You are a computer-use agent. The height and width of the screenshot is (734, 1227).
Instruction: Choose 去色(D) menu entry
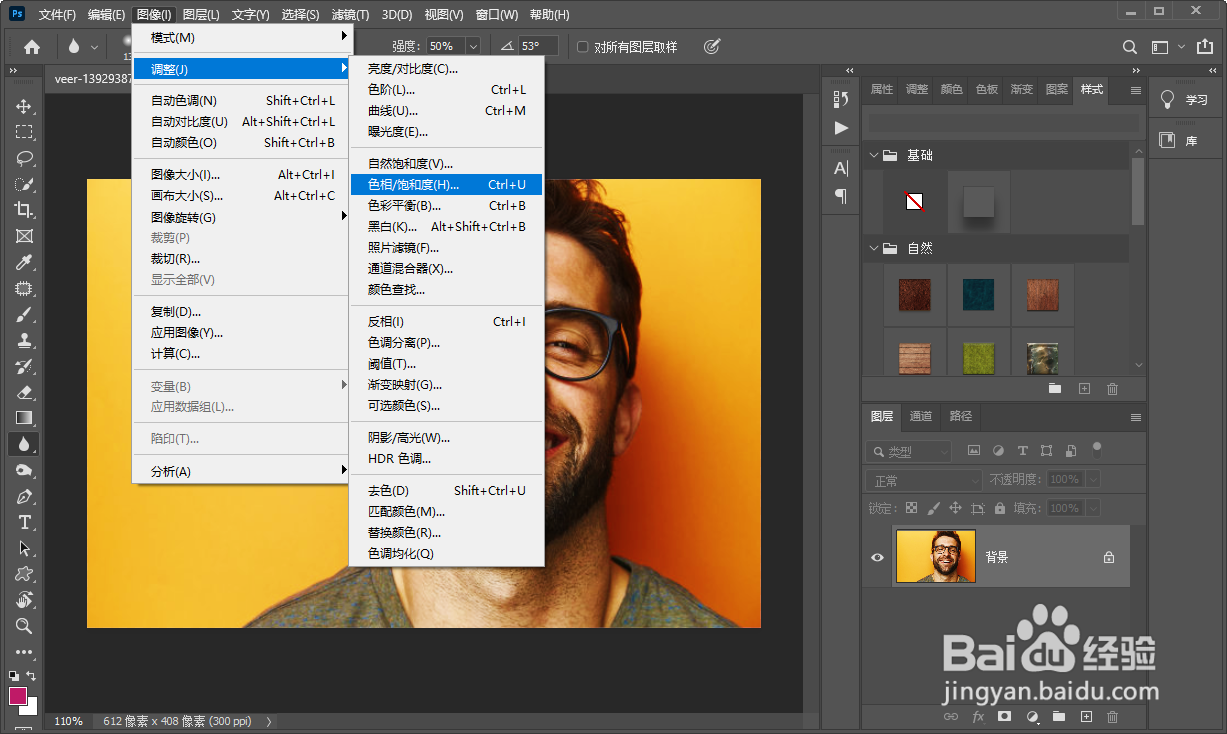pos(446,491)
